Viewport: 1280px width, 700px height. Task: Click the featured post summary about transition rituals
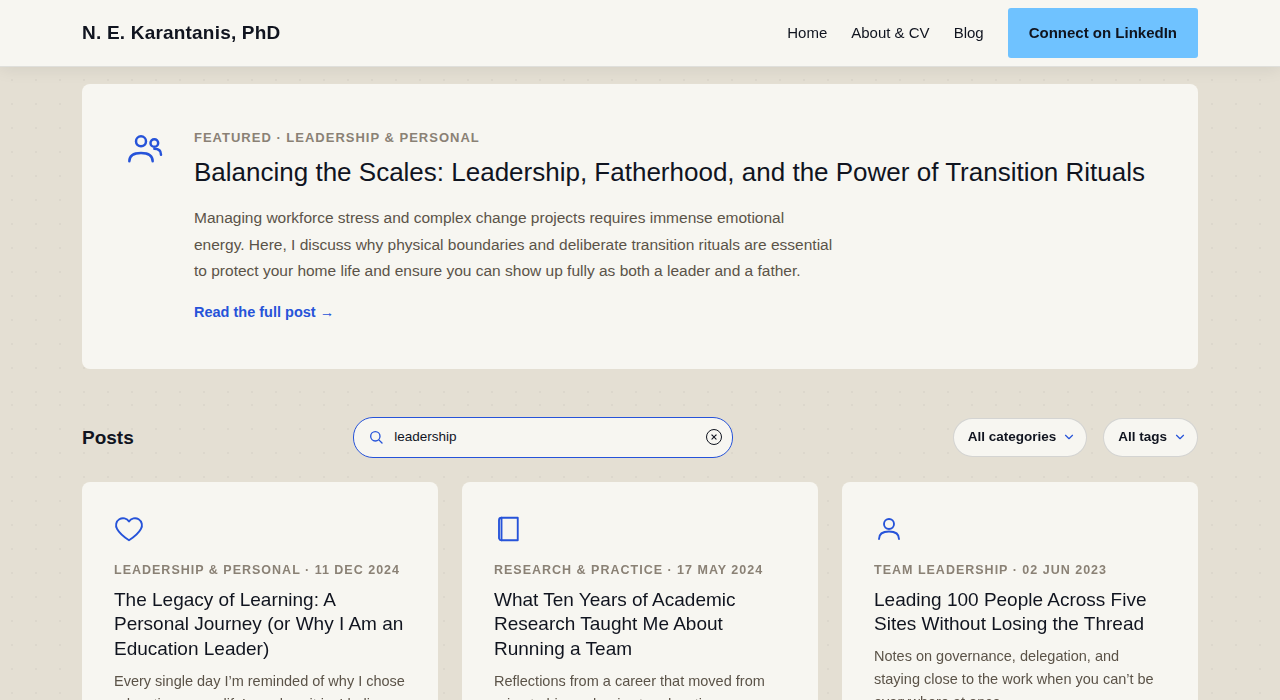[x=513, y=244]
